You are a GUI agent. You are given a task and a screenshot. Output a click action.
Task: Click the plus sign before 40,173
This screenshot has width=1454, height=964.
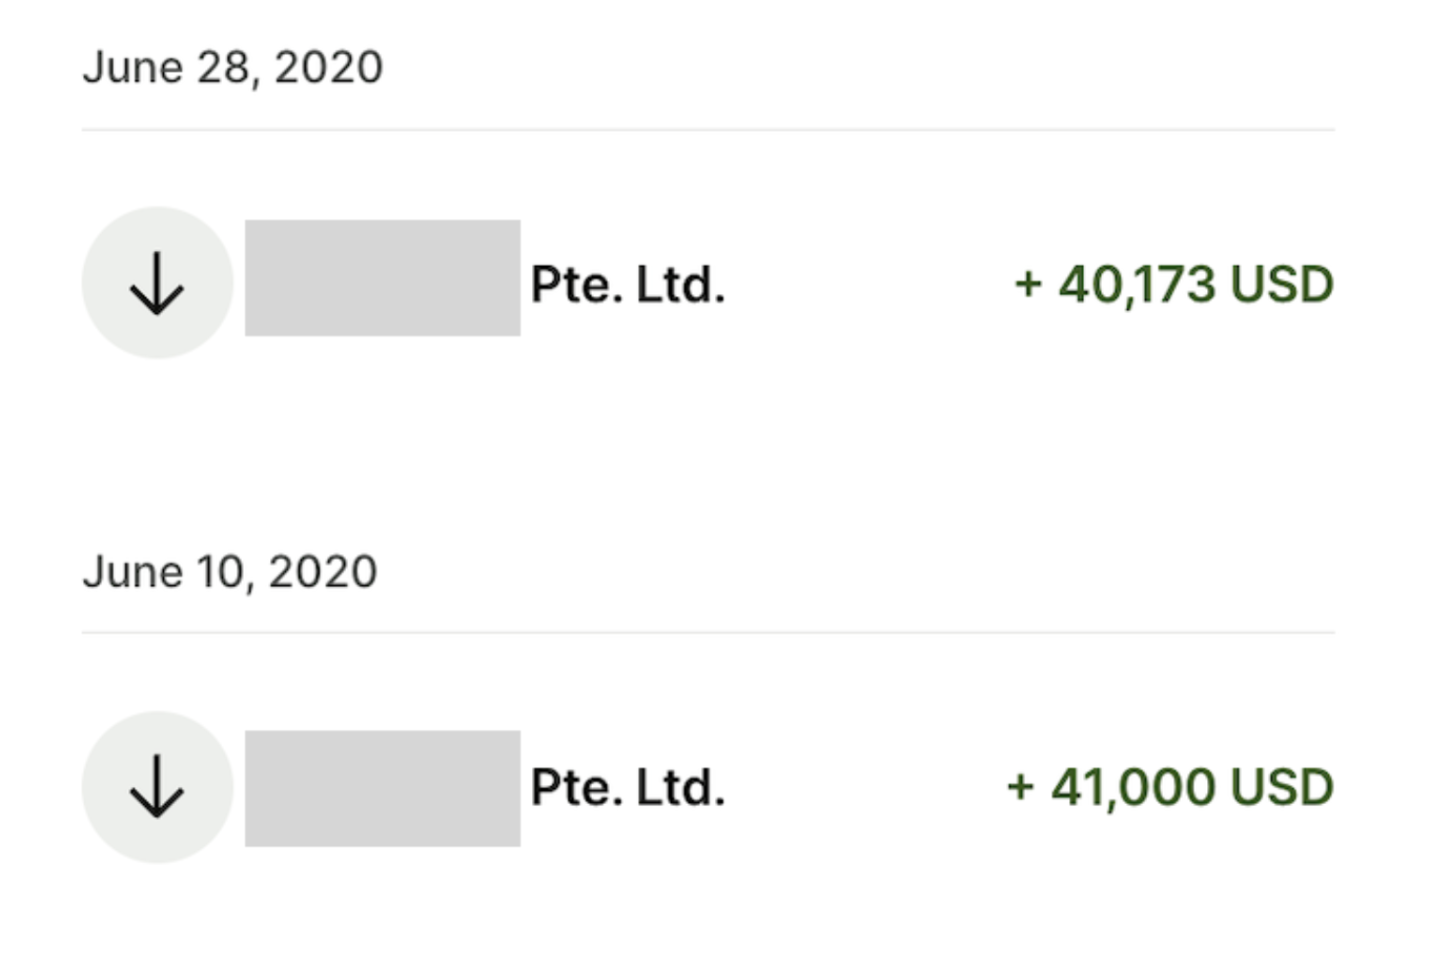(1028, 285)
